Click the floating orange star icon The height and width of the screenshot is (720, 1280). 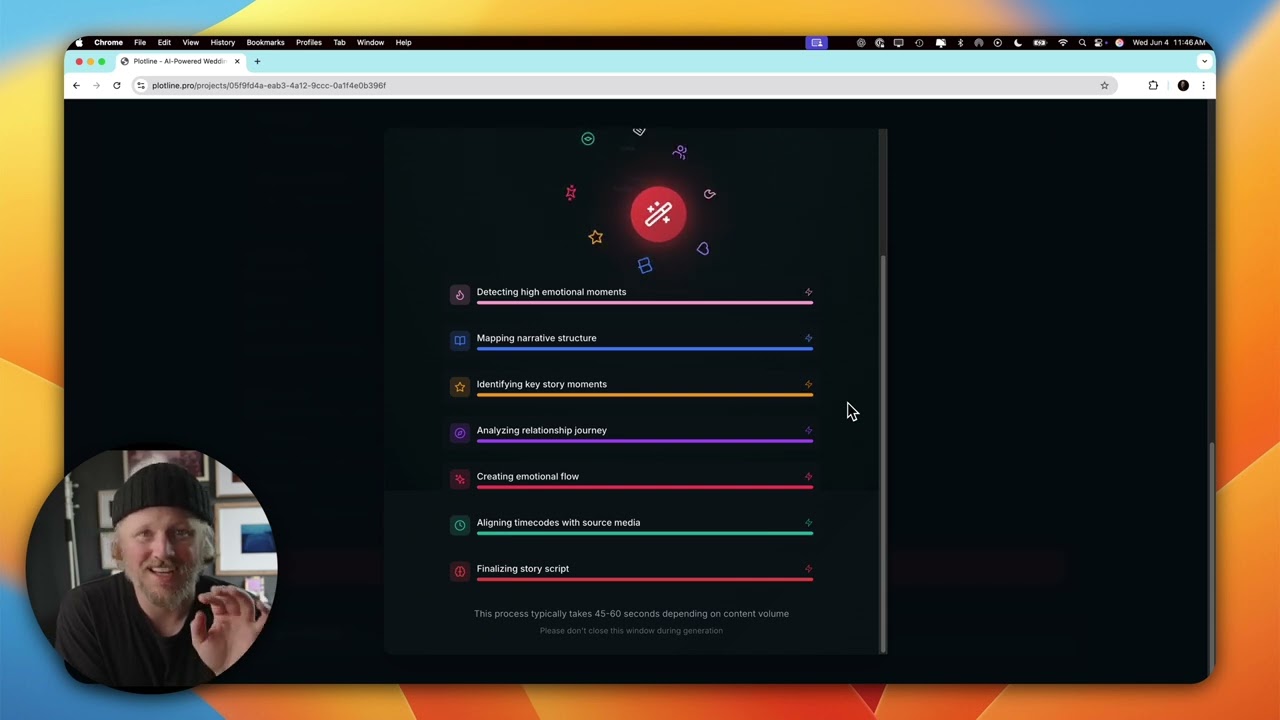click(x=596, y=237)
